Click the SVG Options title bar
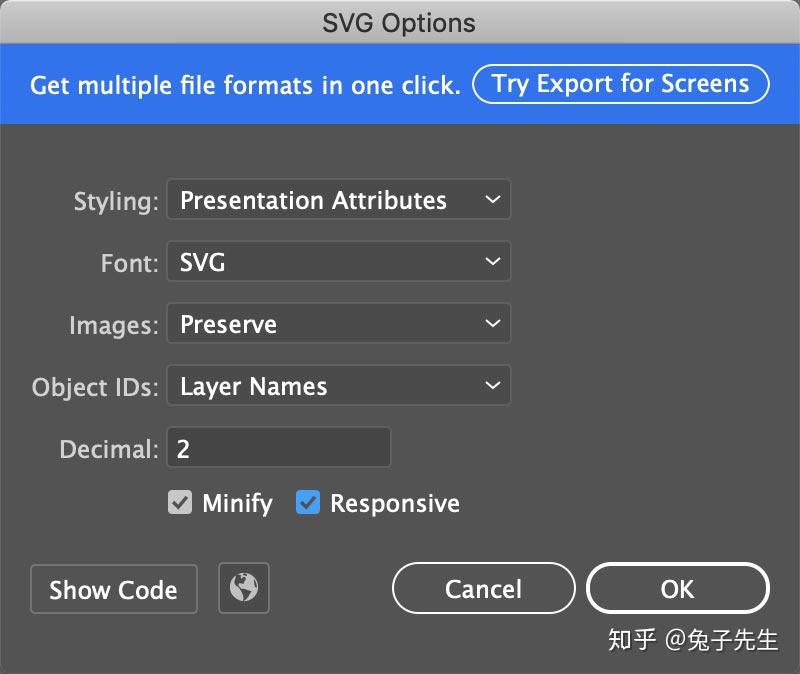This screenshot has height=674, width=800. click(399, 21)
